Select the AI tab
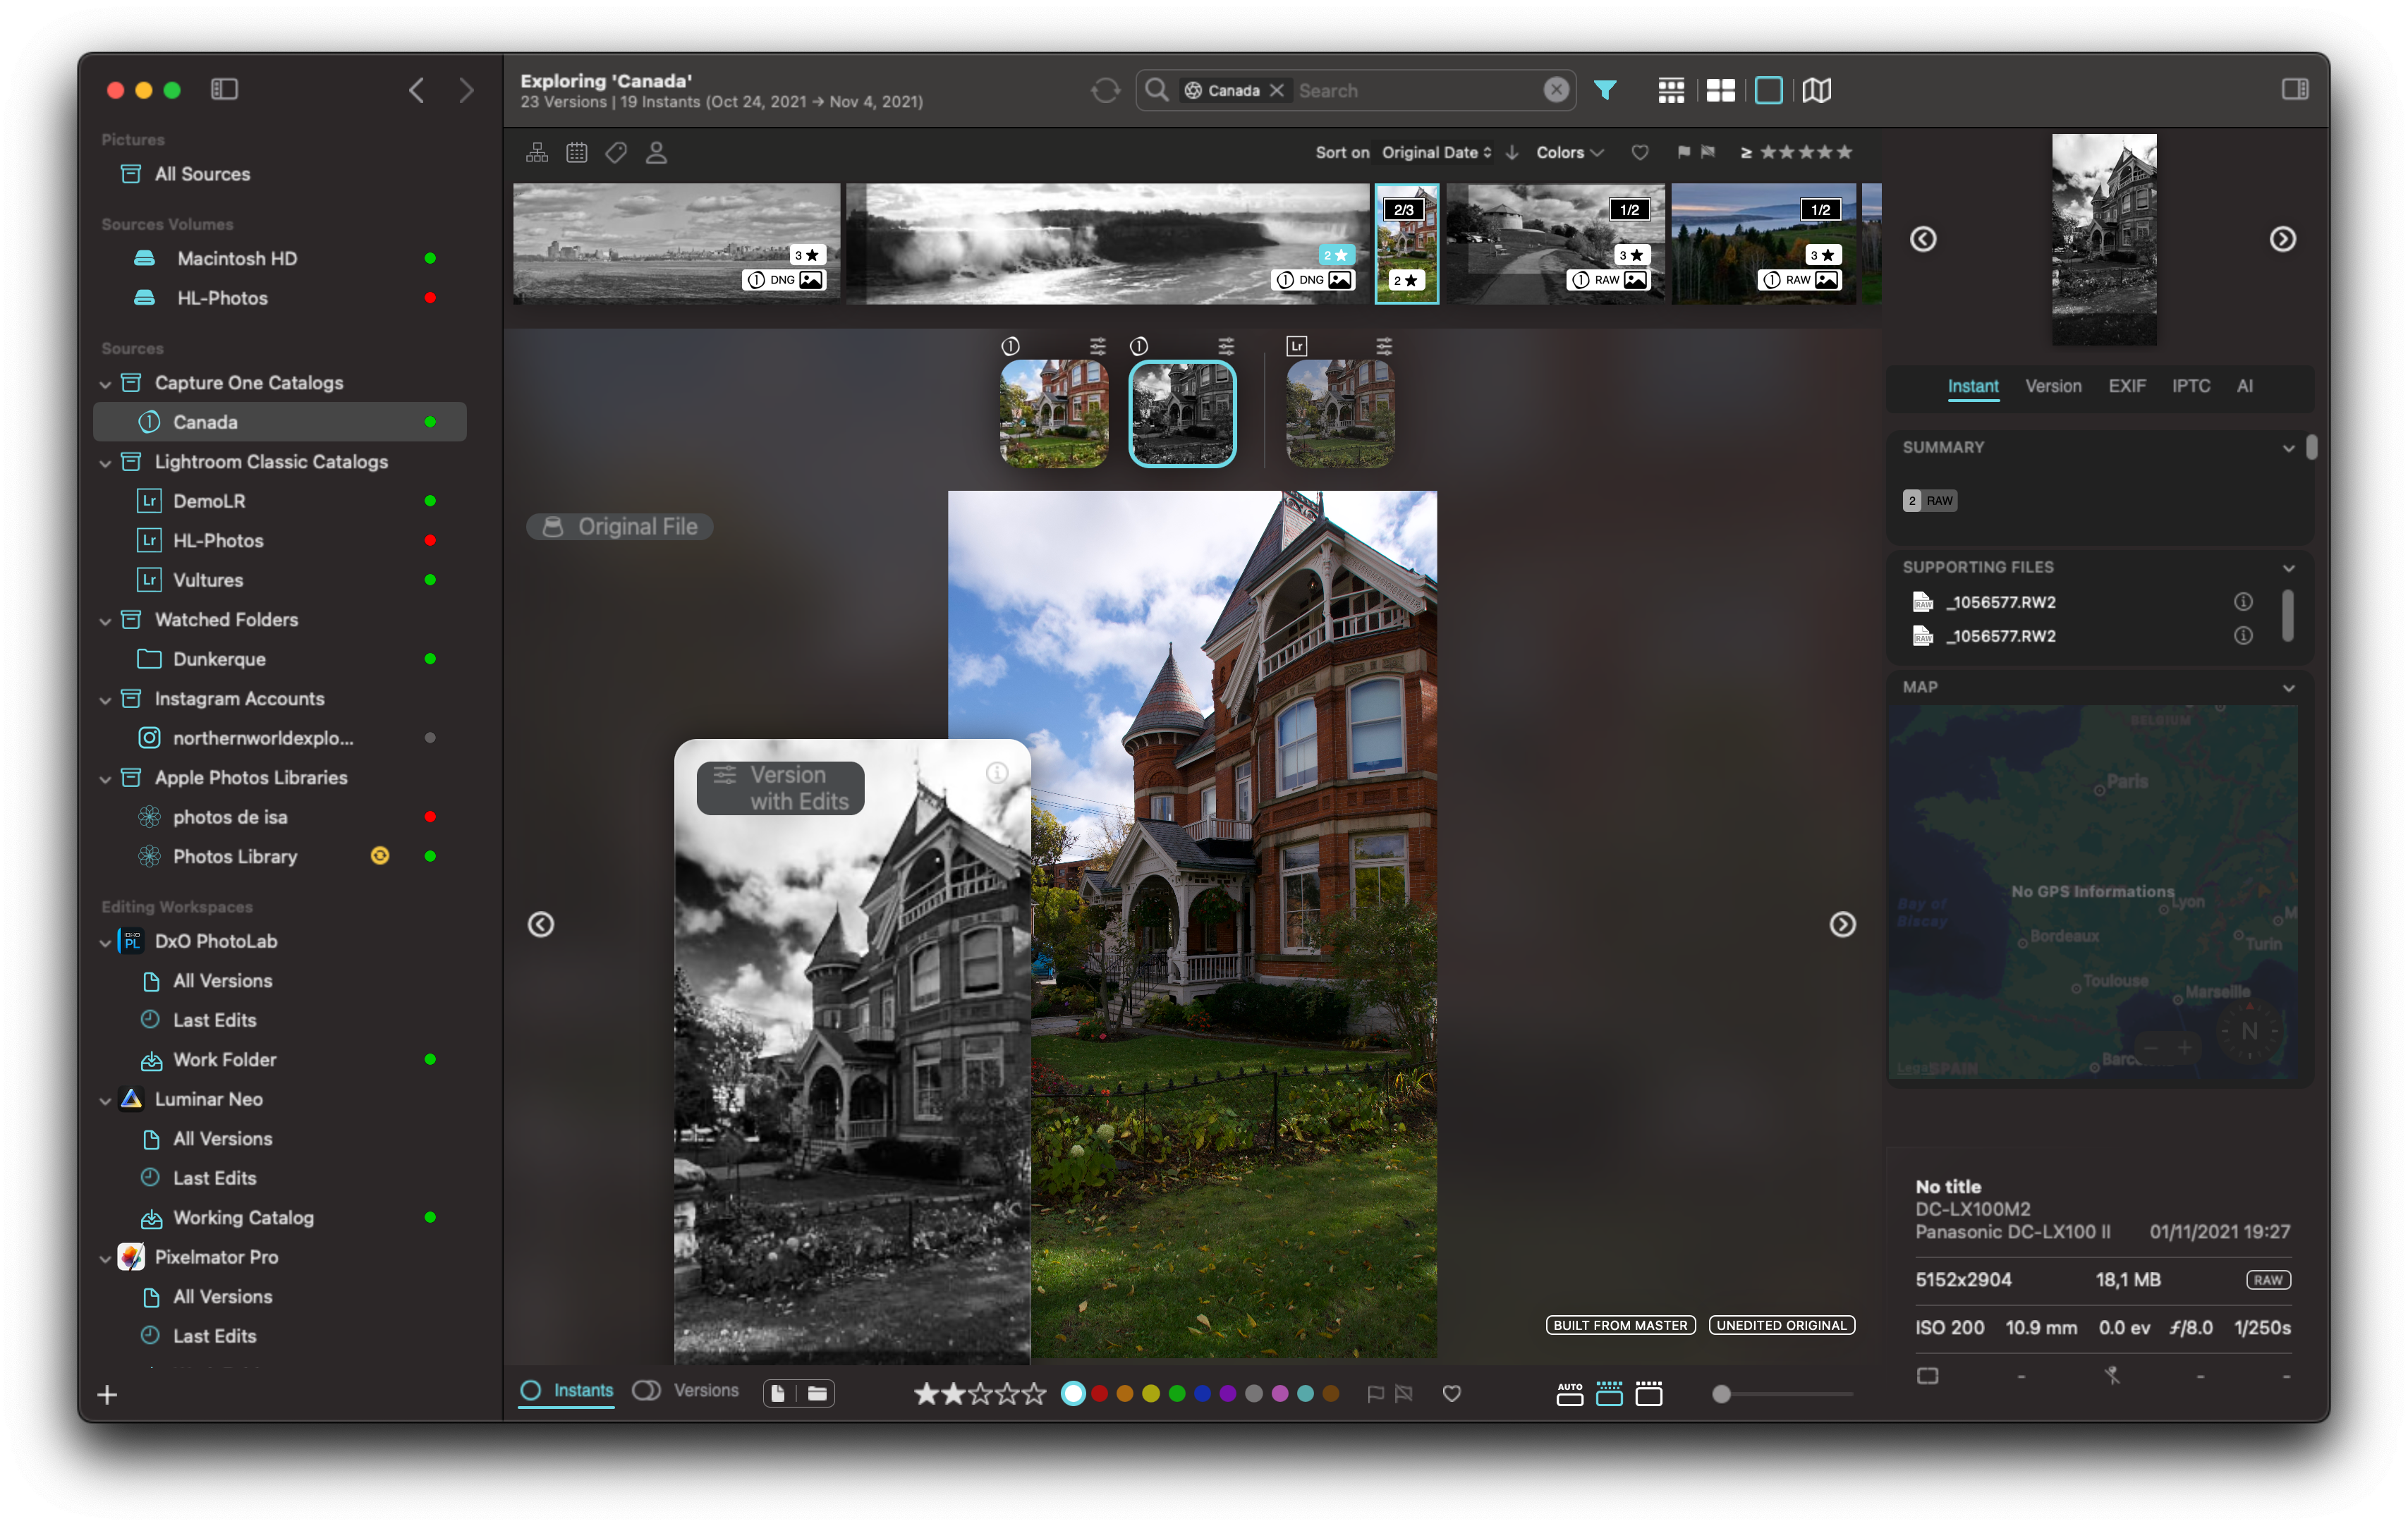Viewport: 2408px width, 1526px height. 2245,386
